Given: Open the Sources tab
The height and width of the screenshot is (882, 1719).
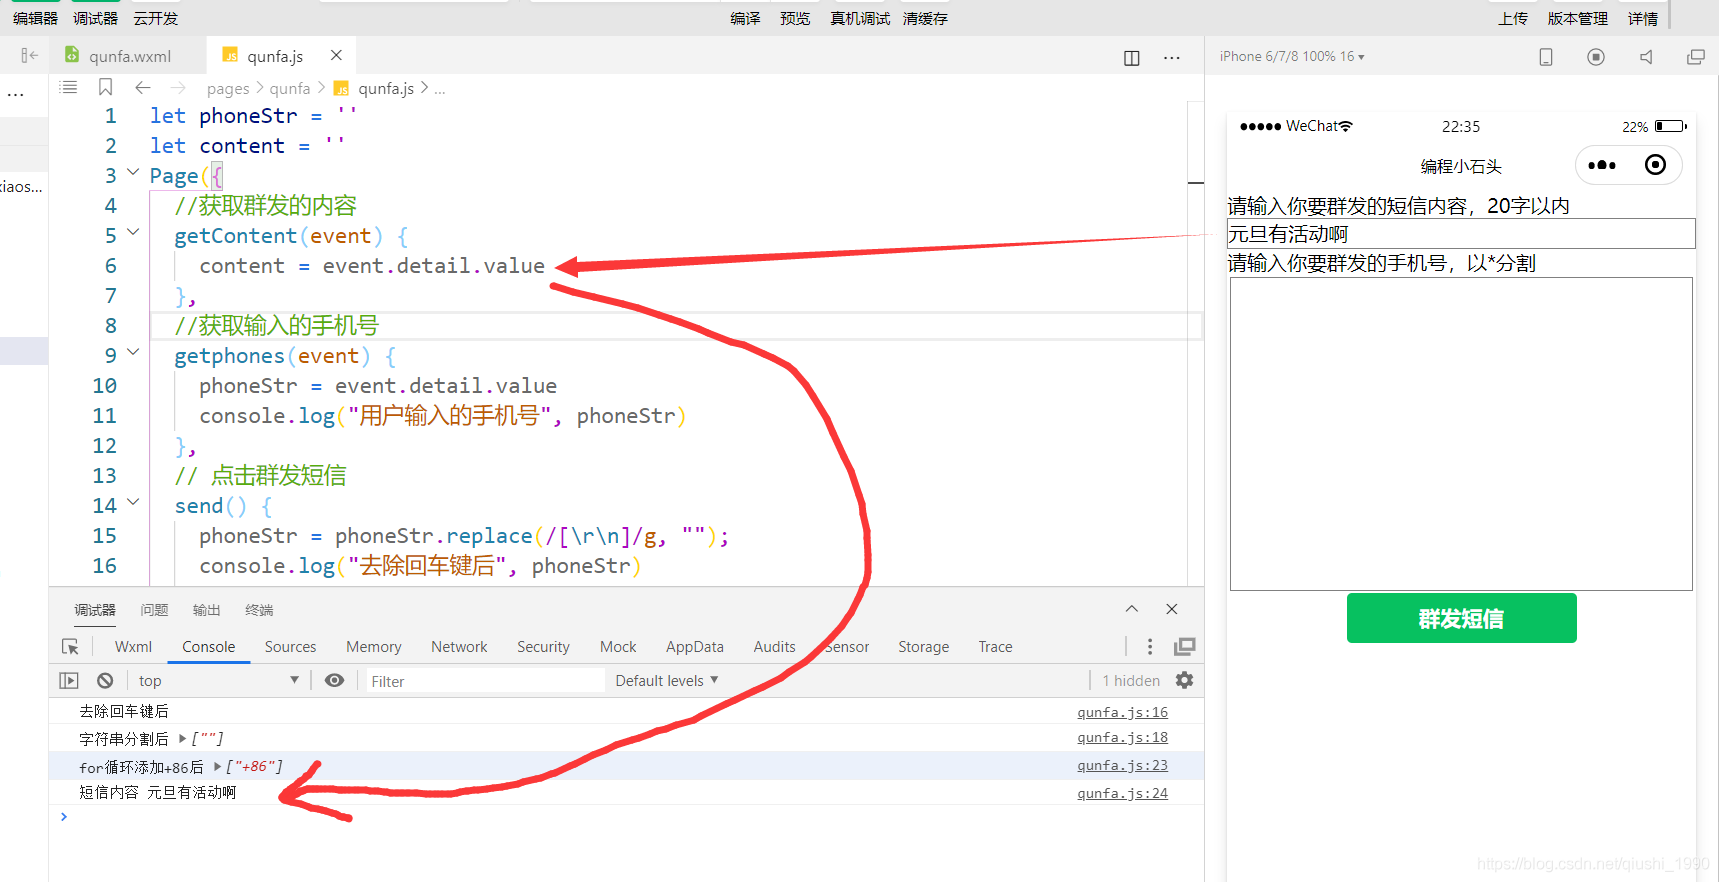Looking at the screenshot, I should pos(290,647).
